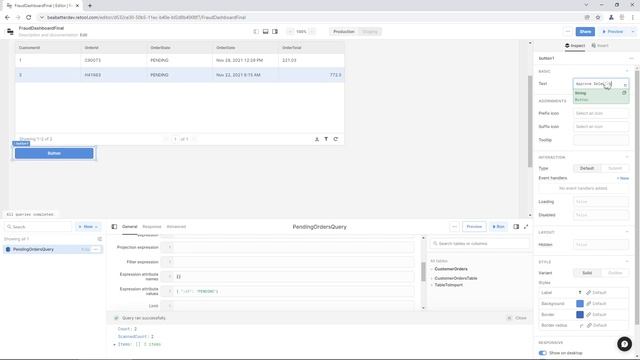This screenshot has width=640, height=360.
Task: Open the PendingOrdersQuery row more menu
Action: [x=96, y=249]
